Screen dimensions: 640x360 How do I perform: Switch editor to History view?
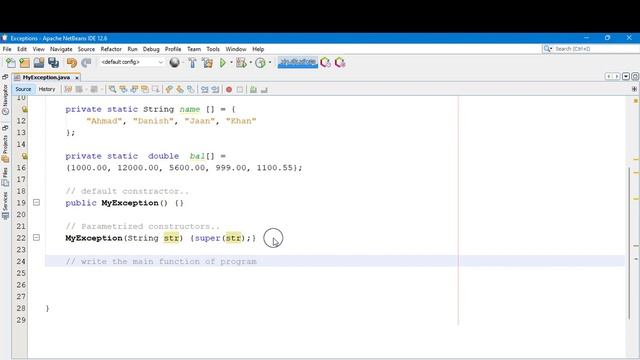pos(47,89)
